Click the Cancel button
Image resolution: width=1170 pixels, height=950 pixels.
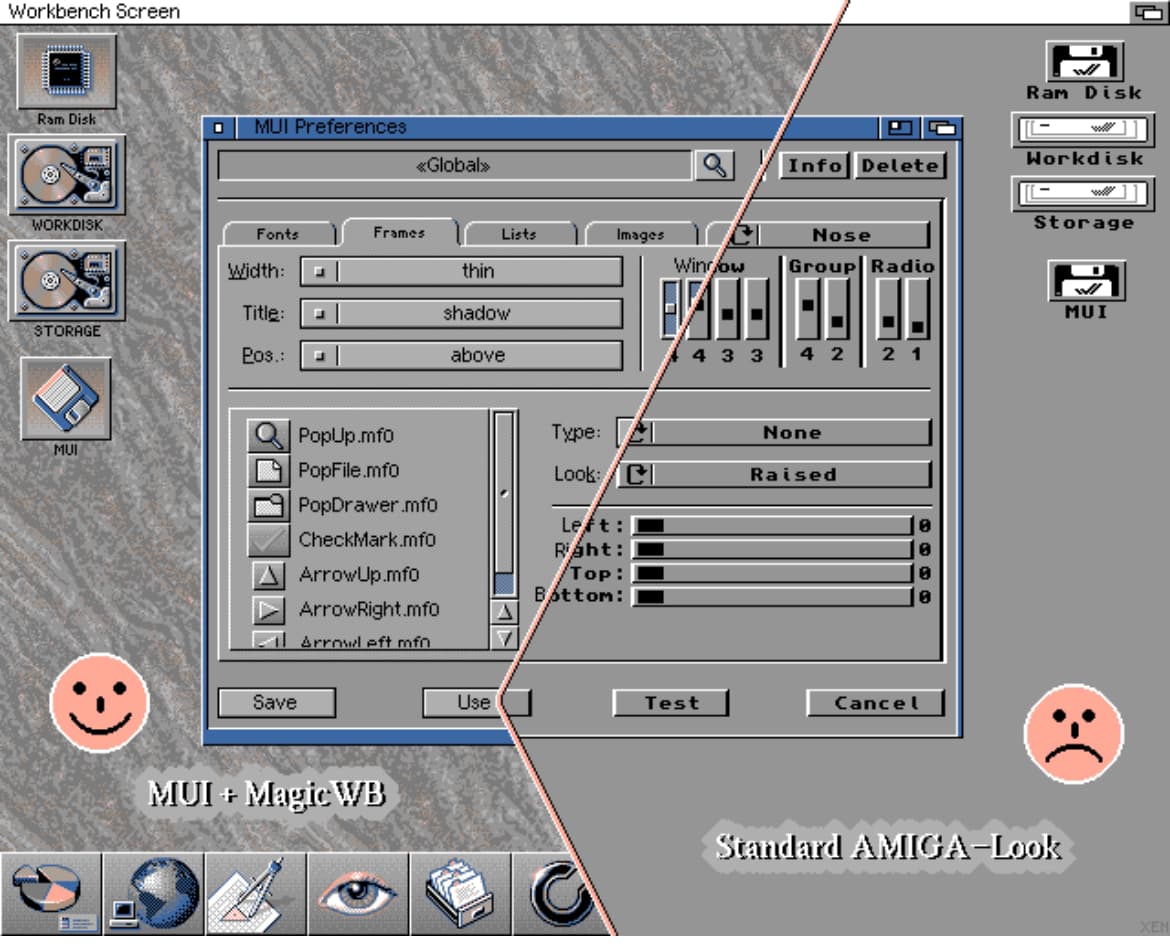(x=875, y=702)
